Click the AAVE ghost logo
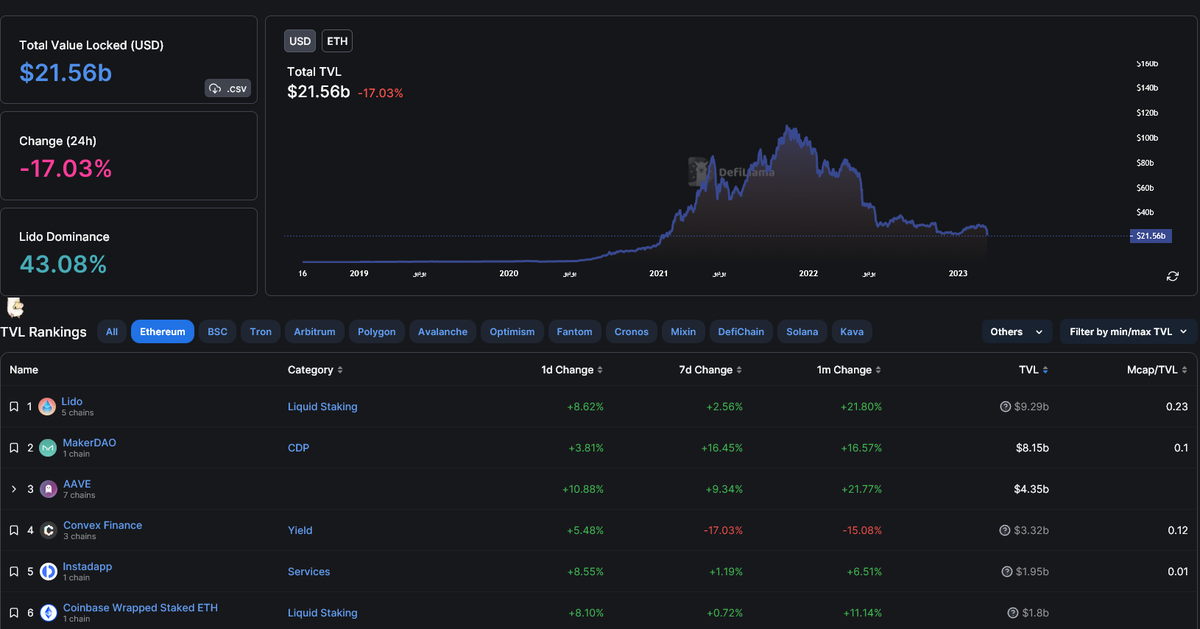 [x=48, y=490]
